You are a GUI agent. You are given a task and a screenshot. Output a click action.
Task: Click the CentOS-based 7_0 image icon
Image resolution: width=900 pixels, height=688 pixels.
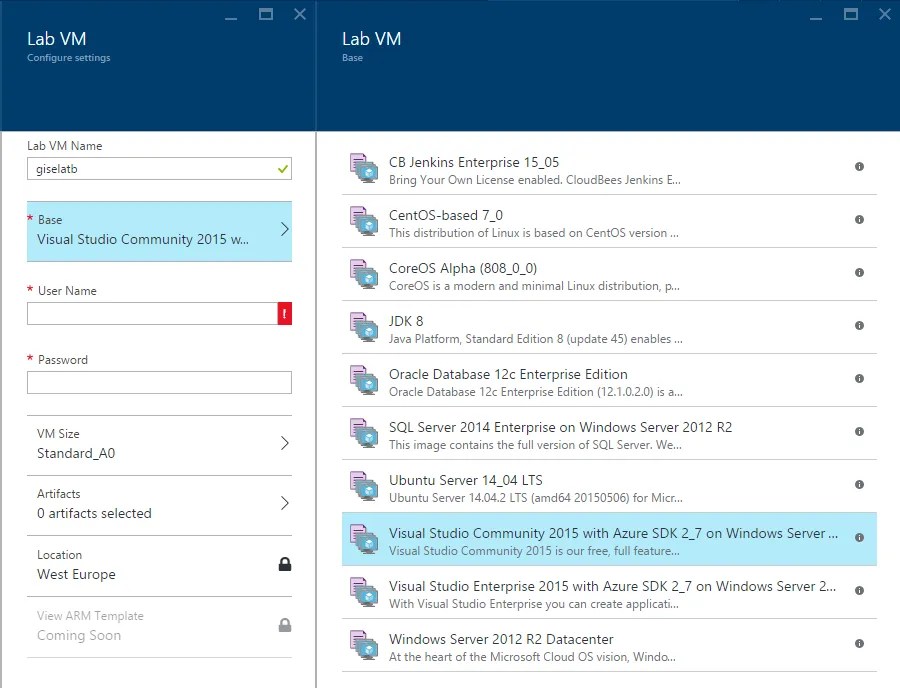coord(364,221)
